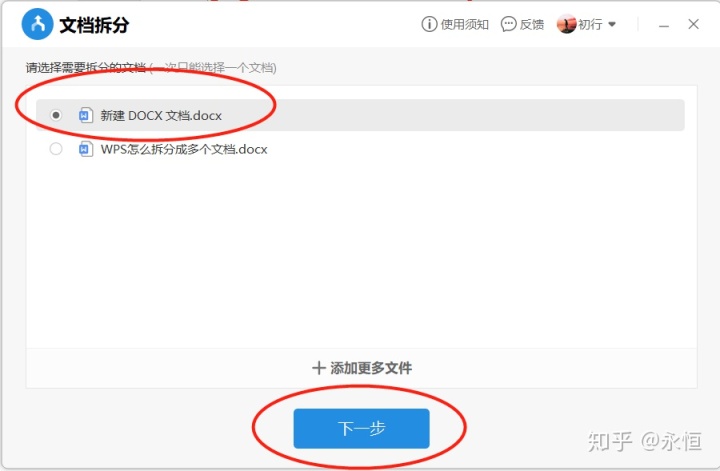Image resolution: width=720 pixels, height=471 pixels.
Task: Click the 文档拆分 title text
Action: (94, 25)
